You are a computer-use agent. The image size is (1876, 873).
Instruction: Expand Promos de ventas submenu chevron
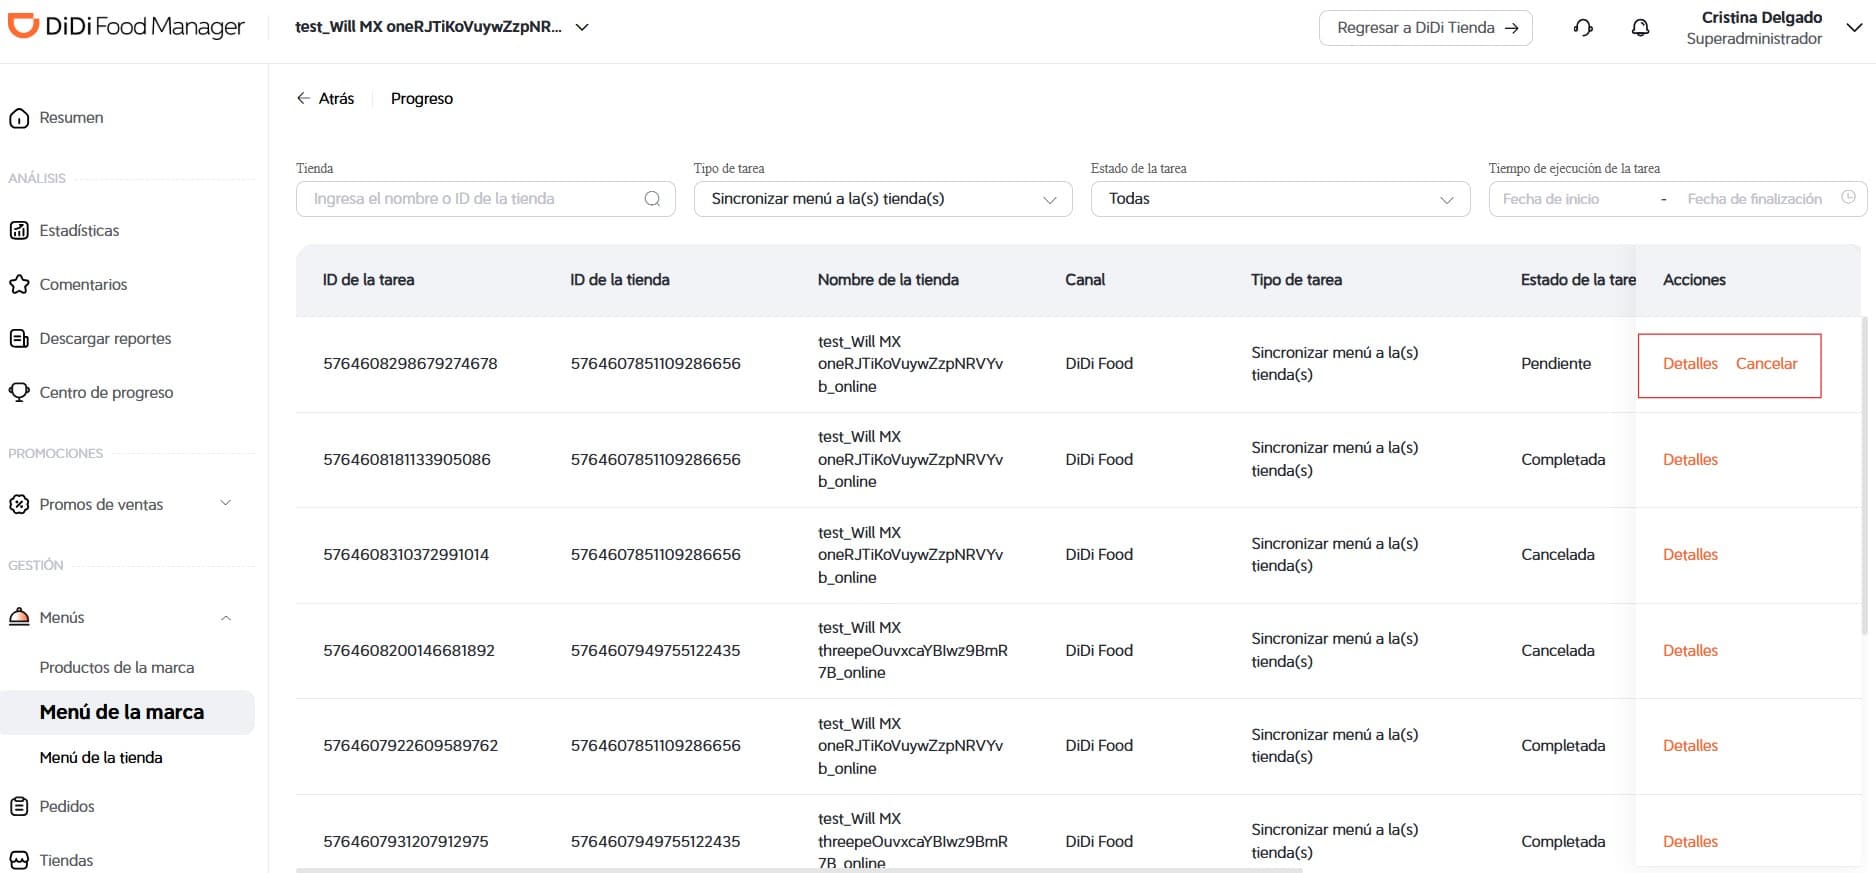[x=226, y=503]
